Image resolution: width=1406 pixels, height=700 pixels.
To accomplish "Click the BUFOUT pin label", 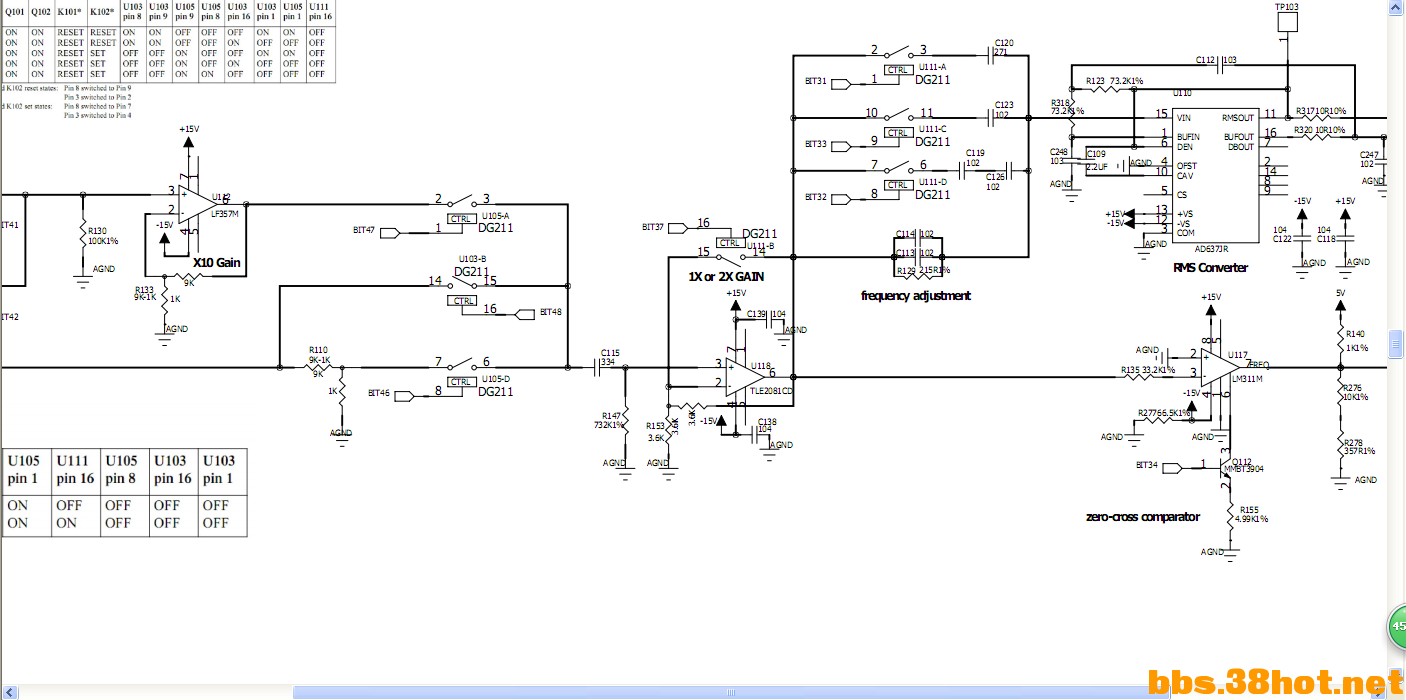I will (x=1238, y=136).
